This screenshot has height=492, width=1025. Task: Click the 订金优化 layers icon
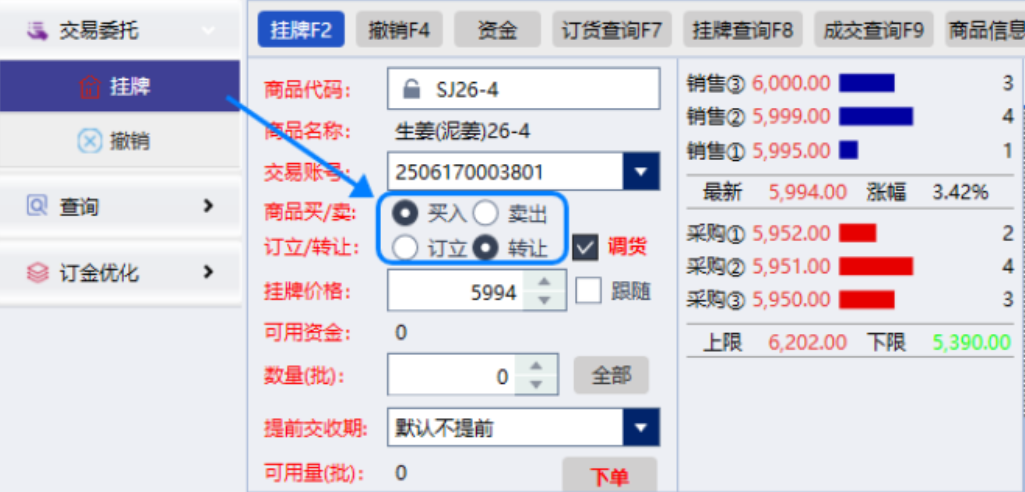coord(37,272)
